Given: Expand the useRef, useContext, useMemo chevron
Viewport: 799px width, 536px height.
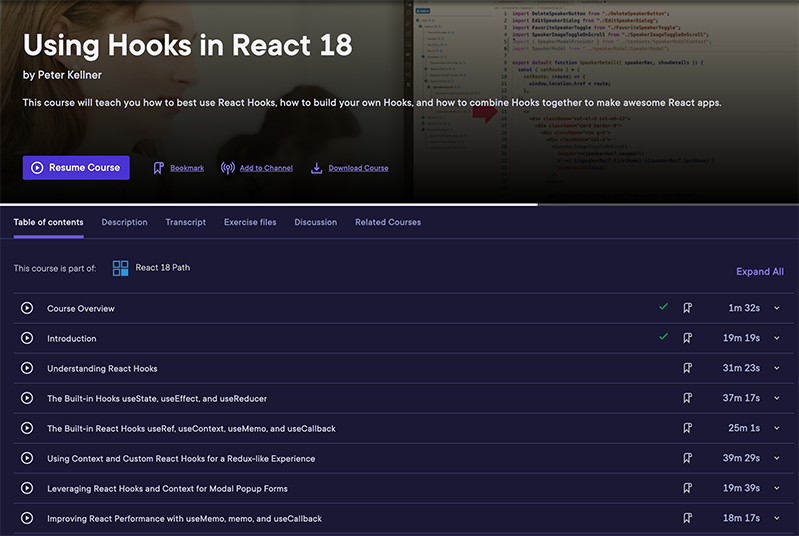Looking at the screenshot, I should click(777, 428).
